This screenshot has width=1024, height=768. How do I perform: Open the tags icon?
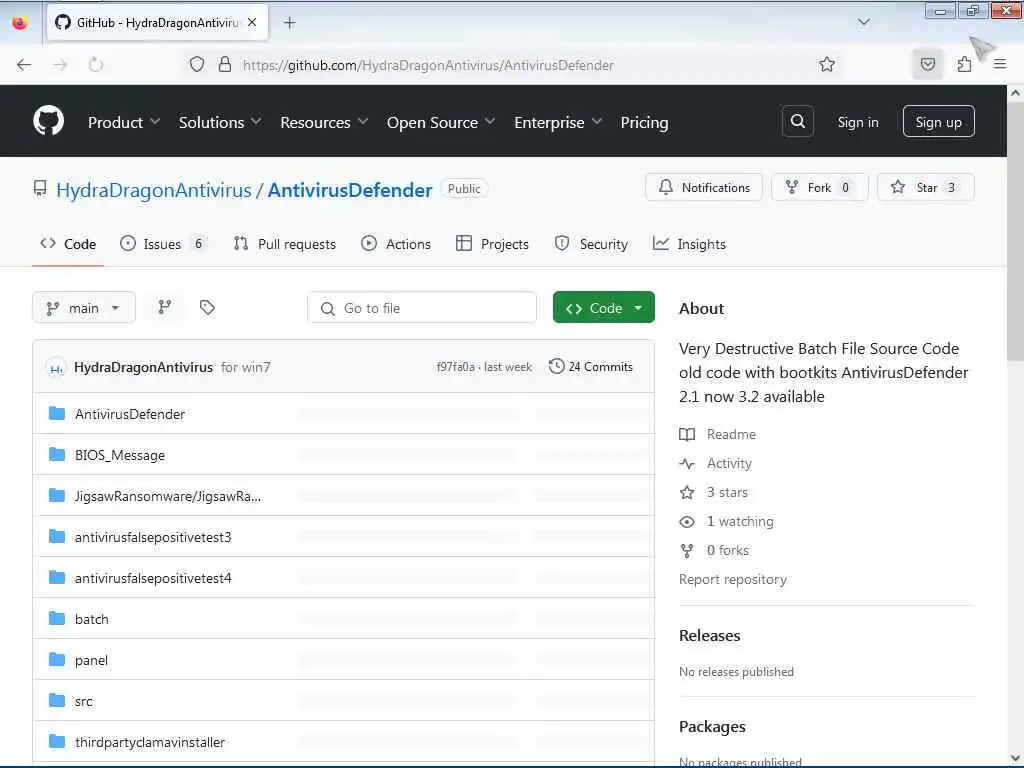tap(207, 307)
